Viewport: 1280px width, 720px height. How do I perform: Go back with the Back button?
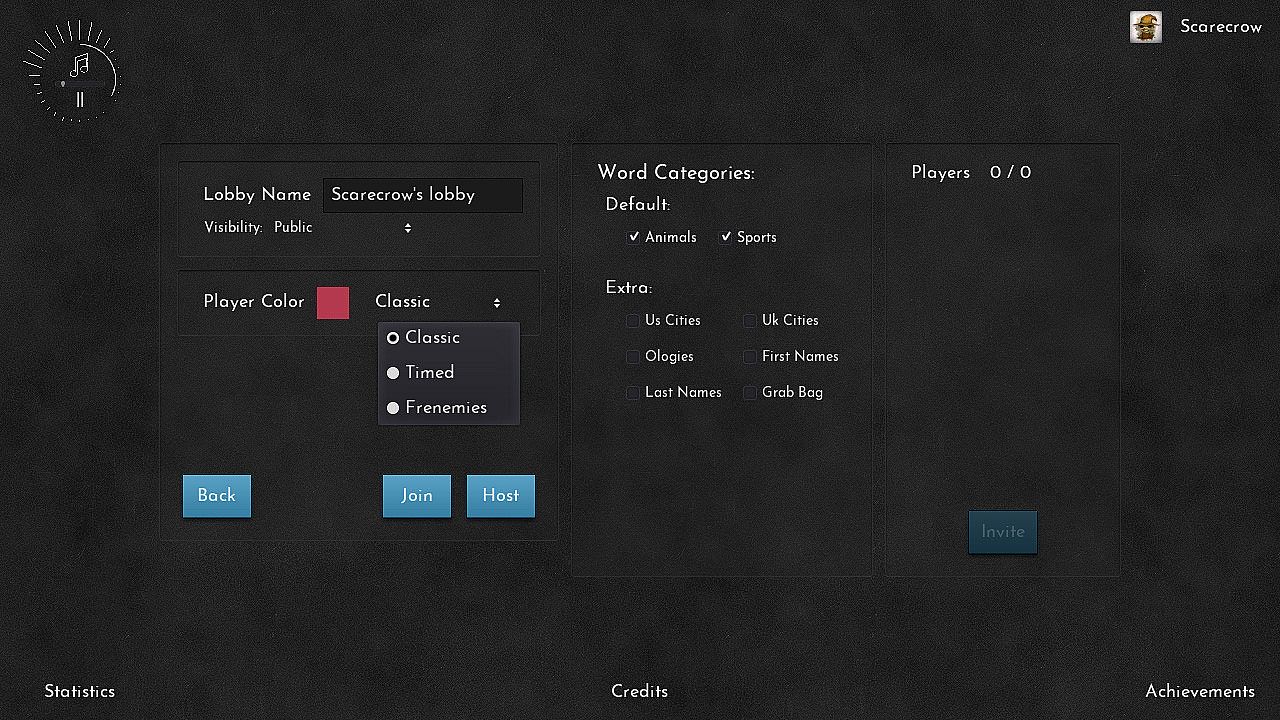click(x=217, y=496)
